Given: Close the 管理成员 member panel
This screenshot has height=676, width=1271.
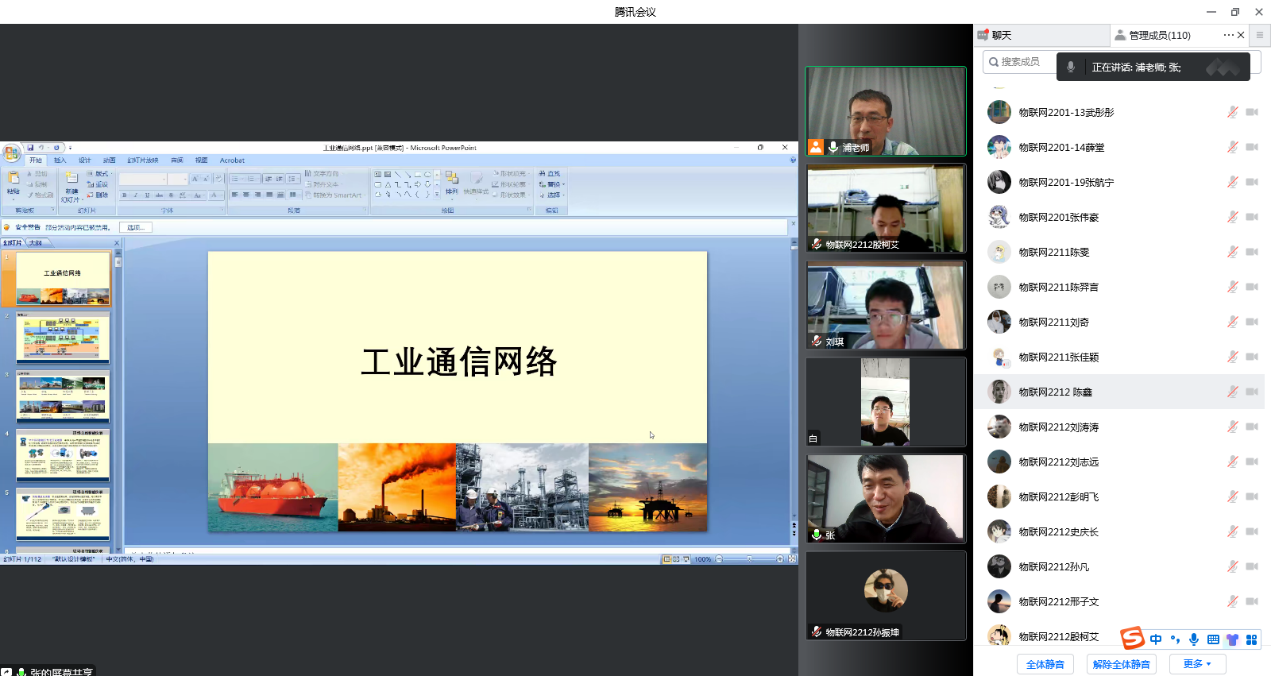Looking at the screenshot, I should (1242, 35).
